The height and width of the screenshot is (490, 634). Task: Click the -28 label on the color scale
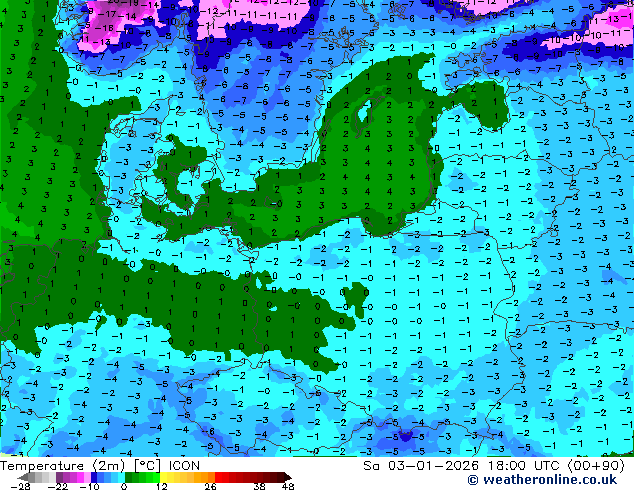pos(21,486)
